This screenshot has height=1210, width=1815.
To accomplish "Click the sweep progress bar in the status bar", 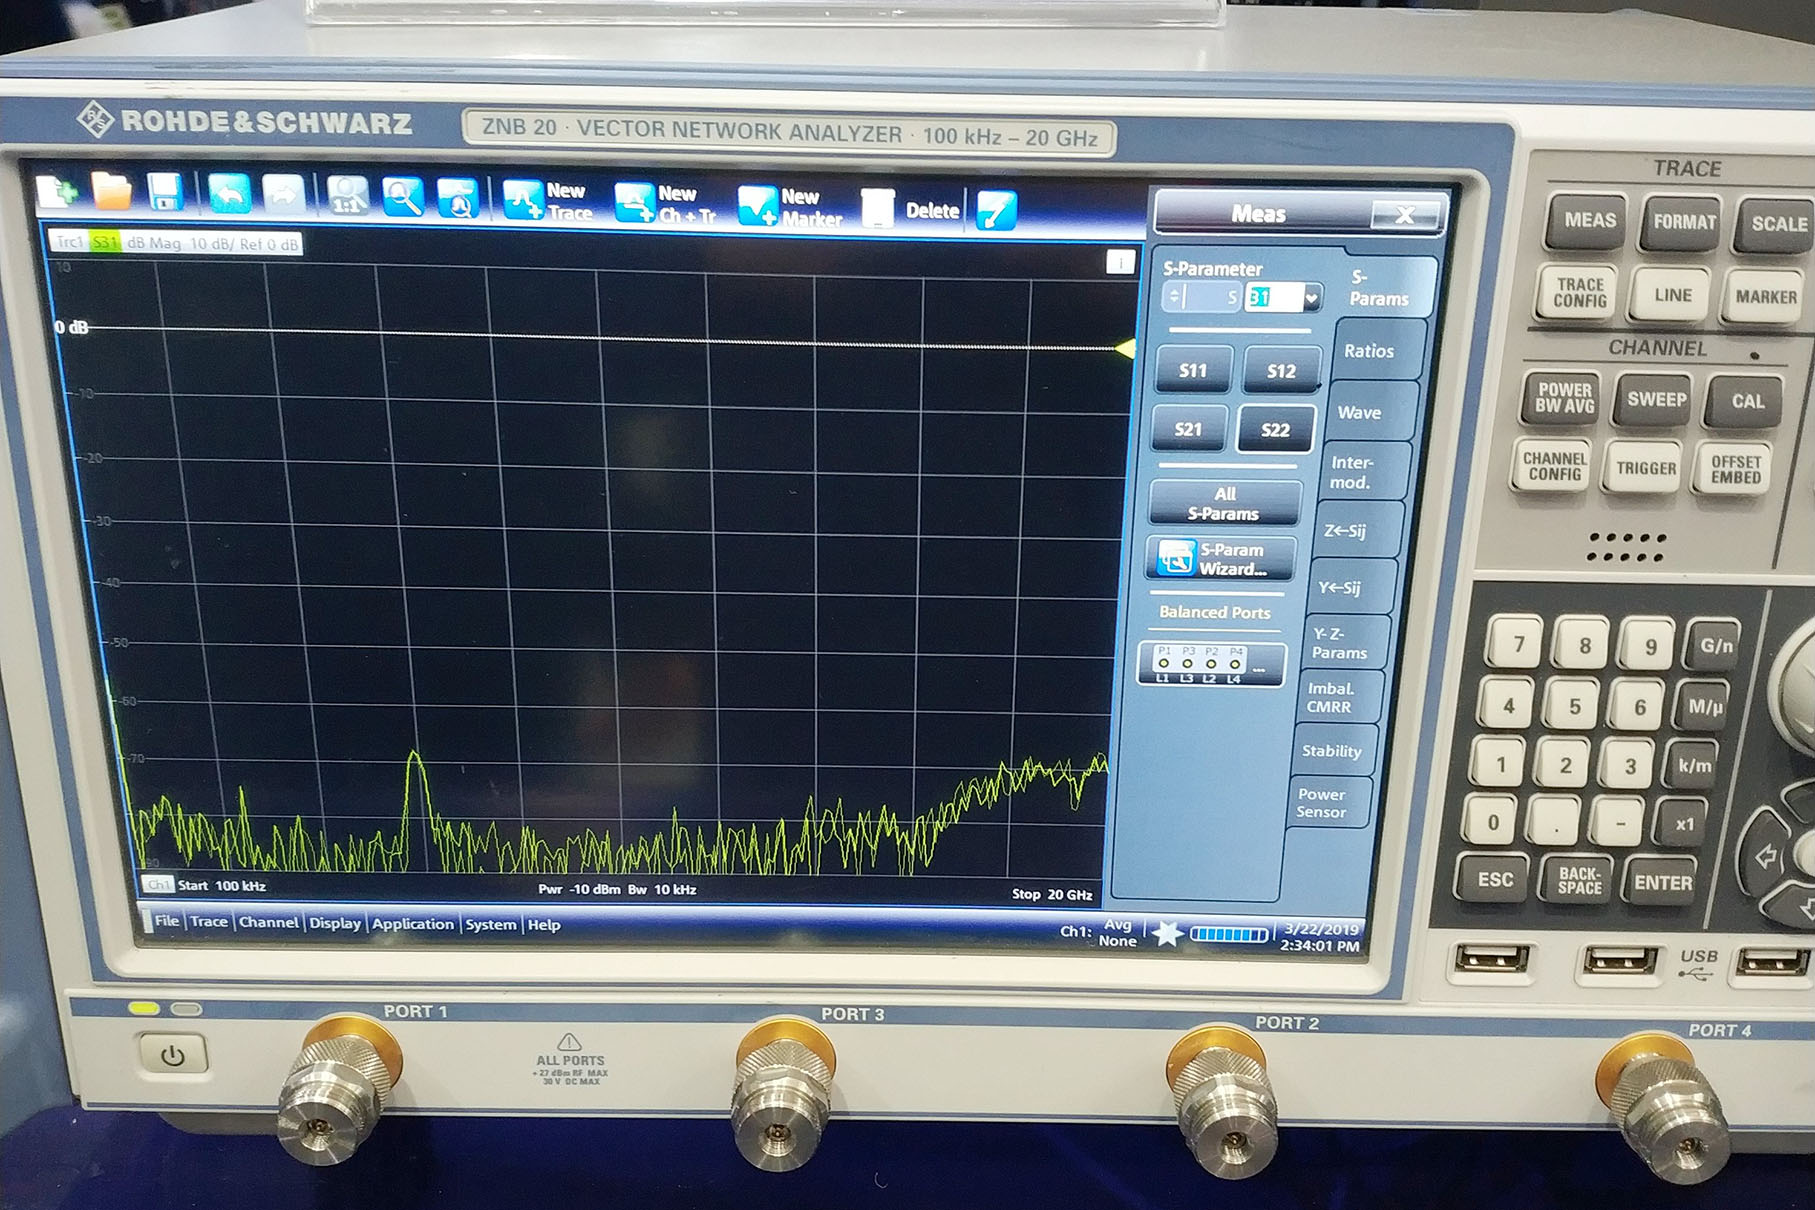I will [x=1229, y=935].
